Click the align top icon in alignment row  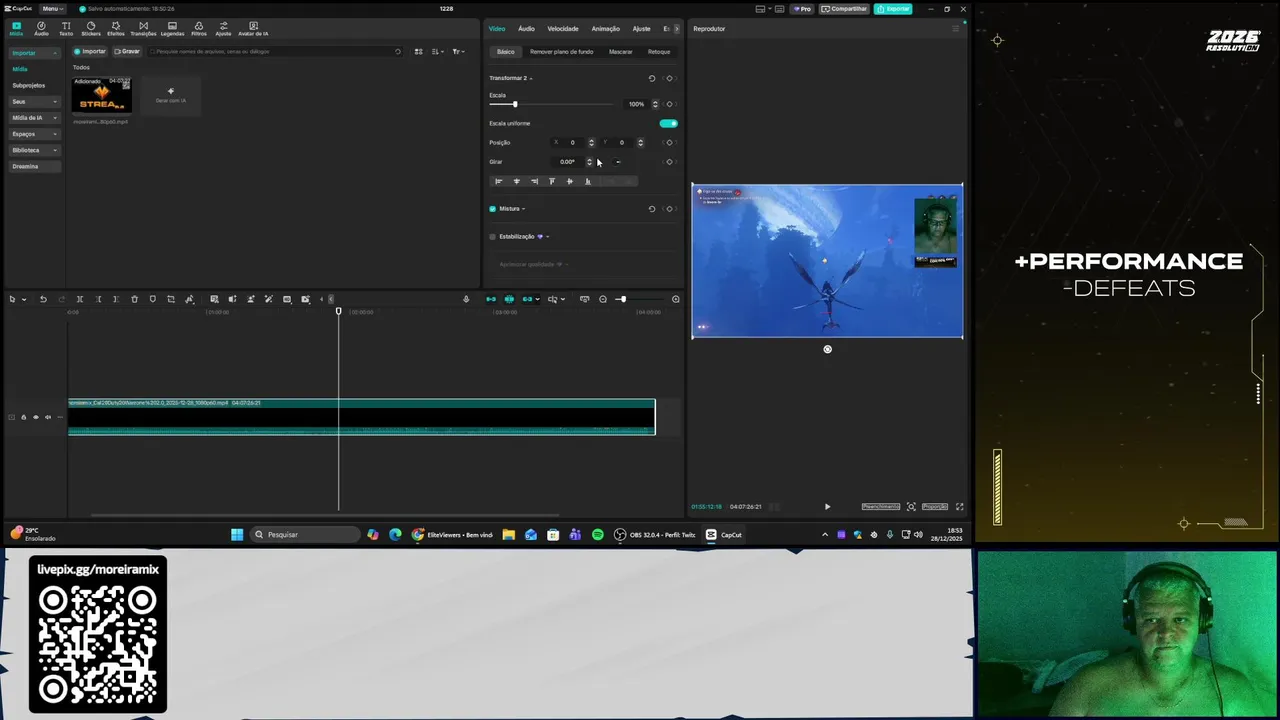(x=552, y=181)
